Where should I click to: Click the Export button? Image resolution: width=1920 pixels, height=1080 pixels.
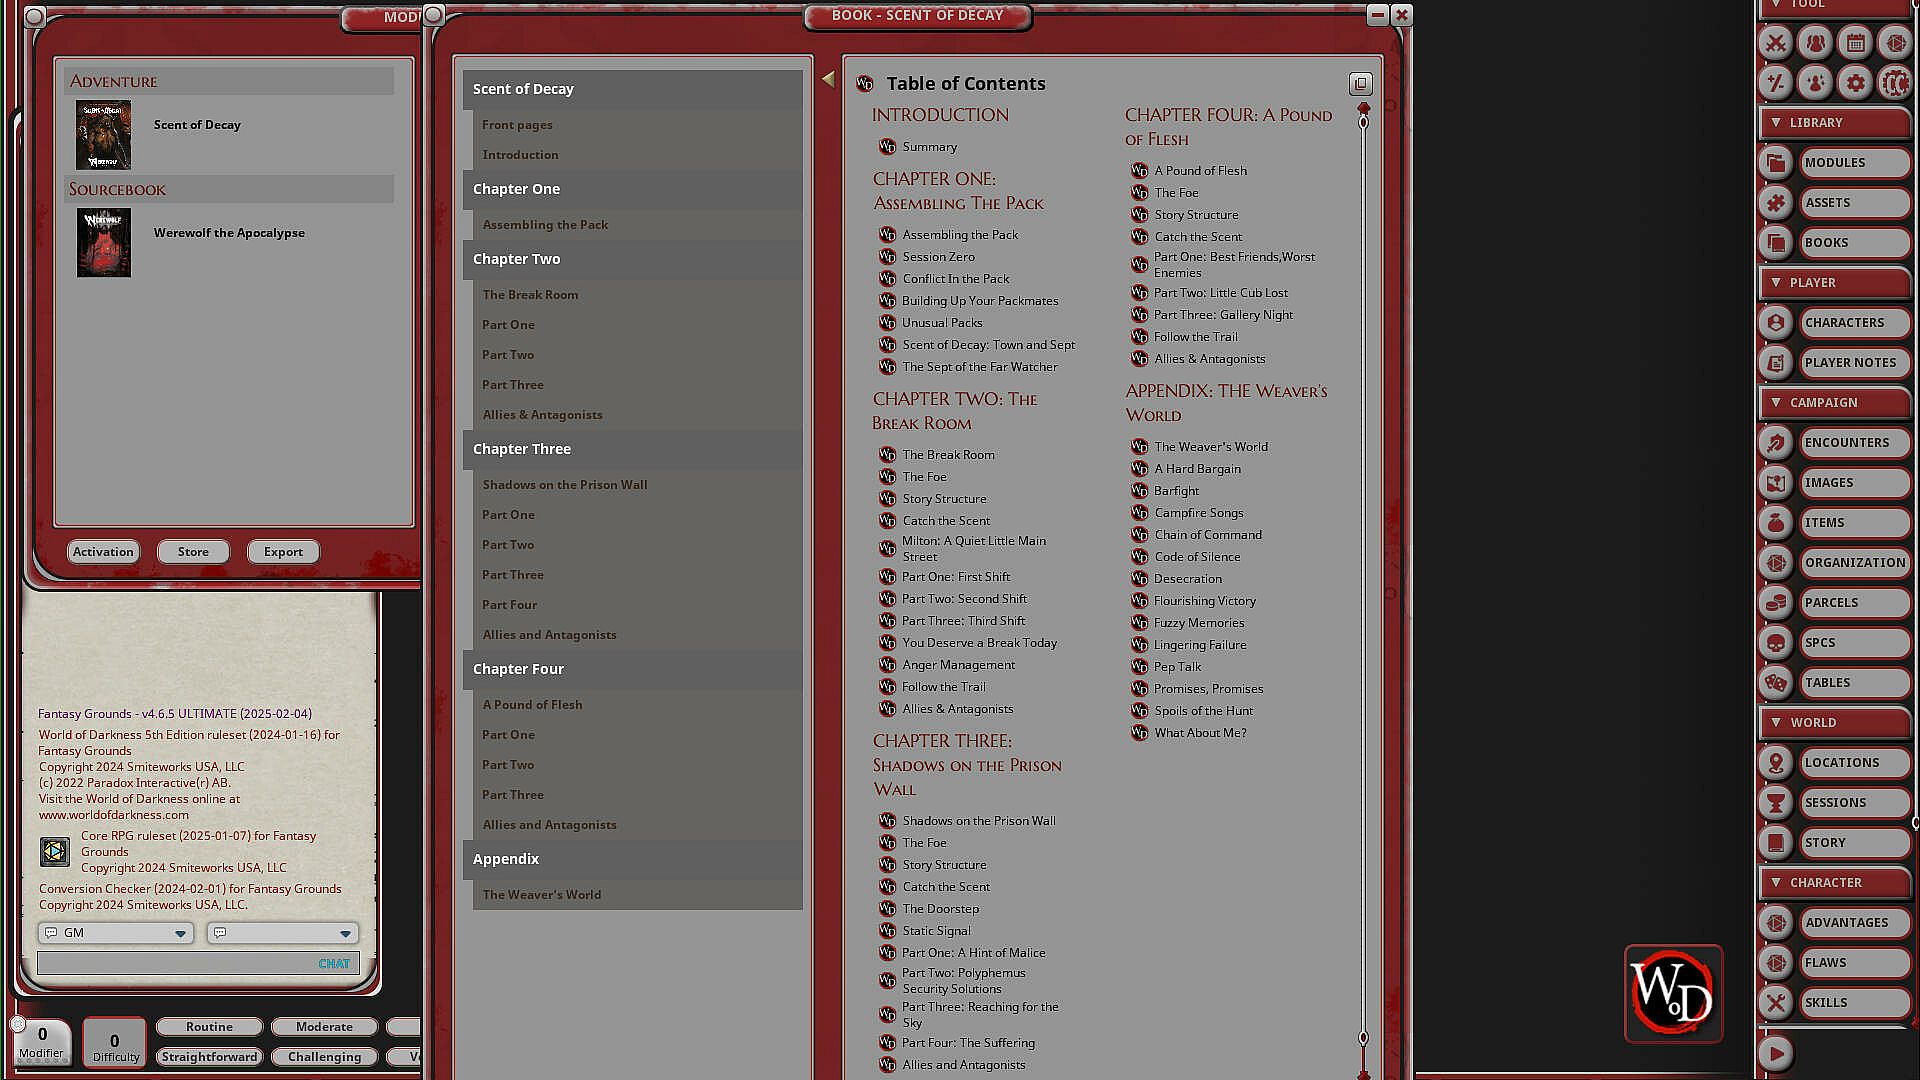[283, 552]
